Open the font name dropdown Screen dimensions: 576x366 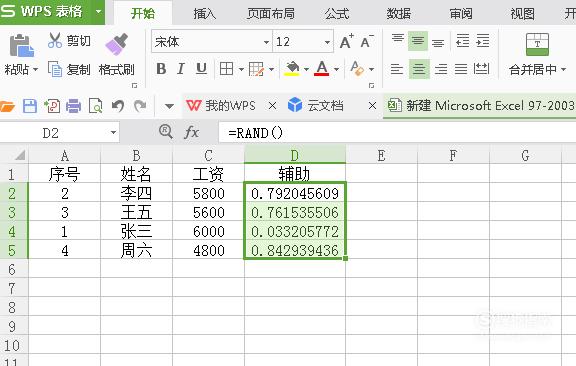point(266,42)
